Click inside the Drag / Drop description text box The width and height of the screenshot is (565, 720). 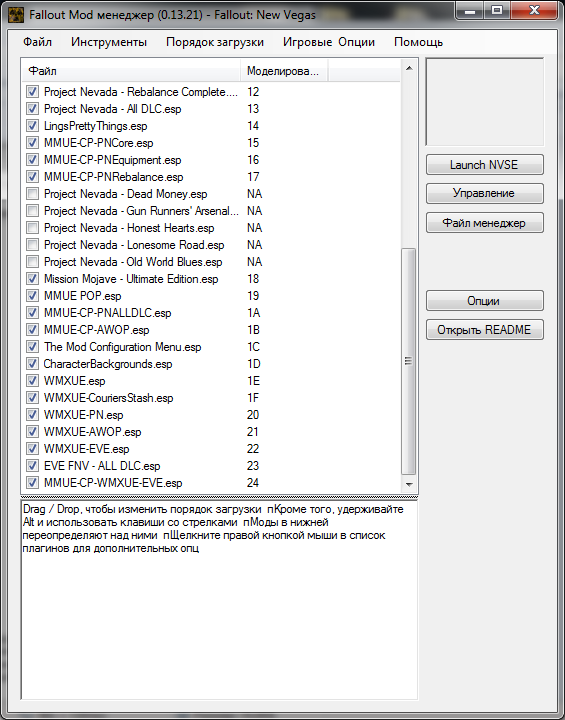click(219, 600)
